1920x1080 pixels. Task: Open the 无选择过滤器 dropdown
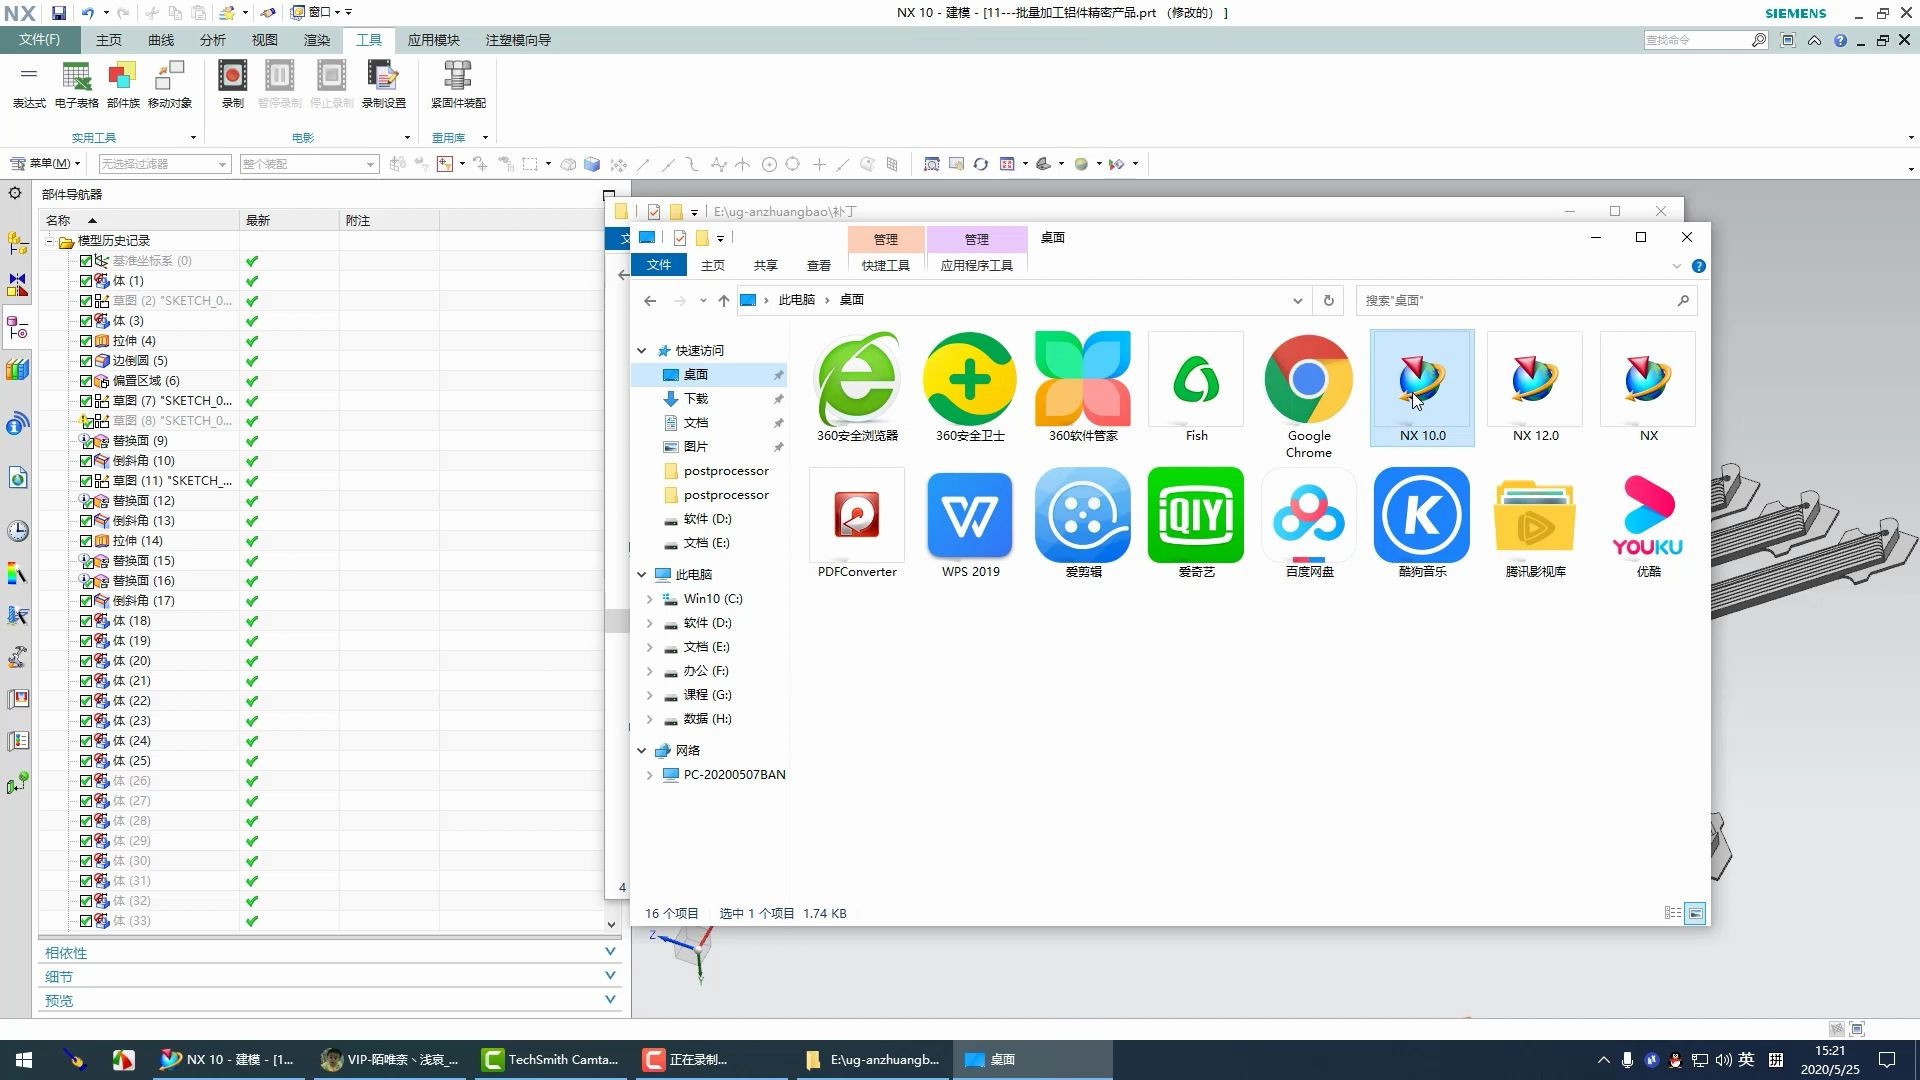[x=165, y=164]
